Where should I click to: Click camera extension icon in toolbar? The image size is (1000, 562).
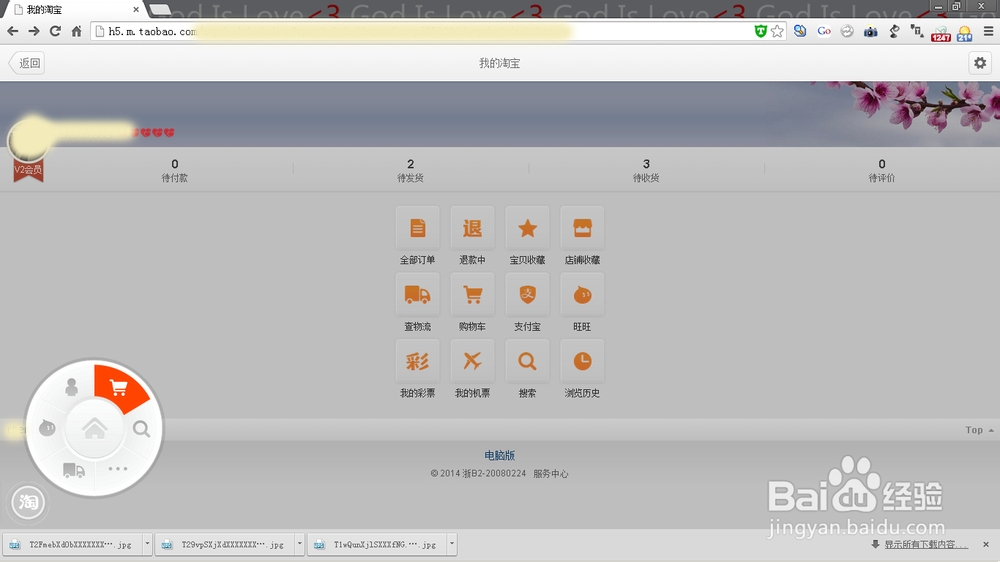point(871,32)
